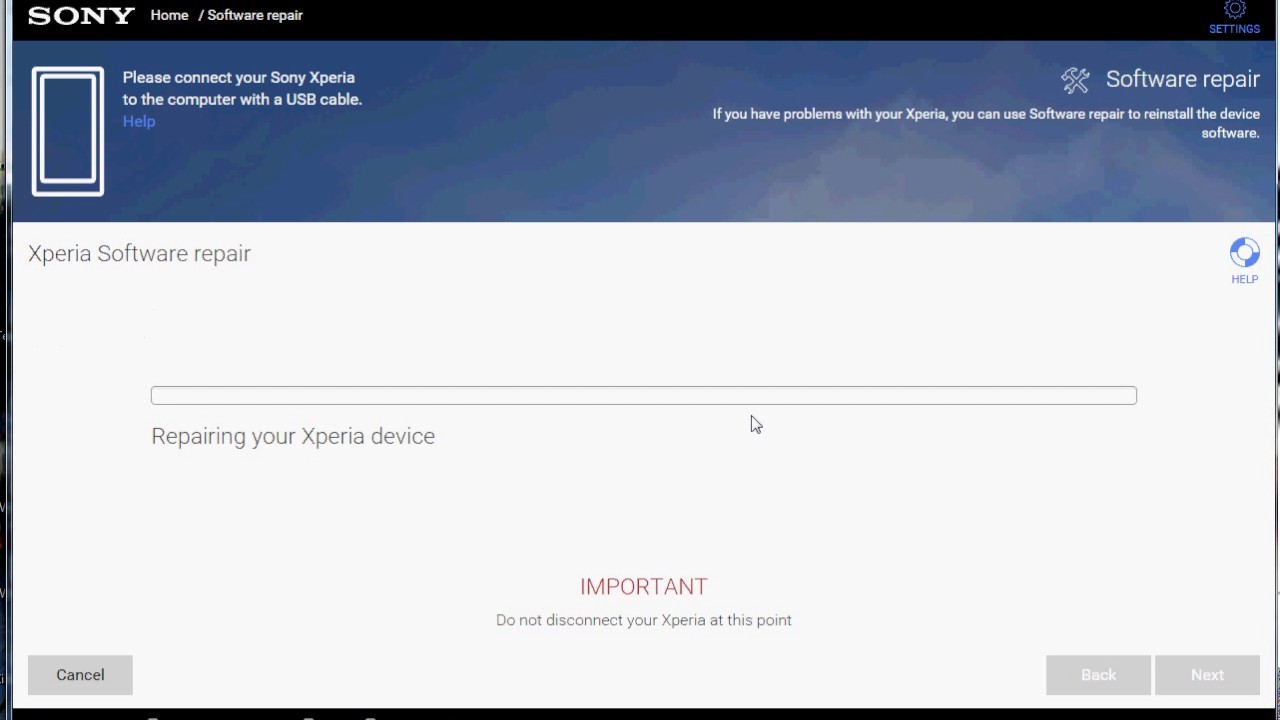The width and height of the screenshot is (1280, 720).
Task: Click 'Please connect your Sony Xperia' instruction
Action: coord(242,88)
